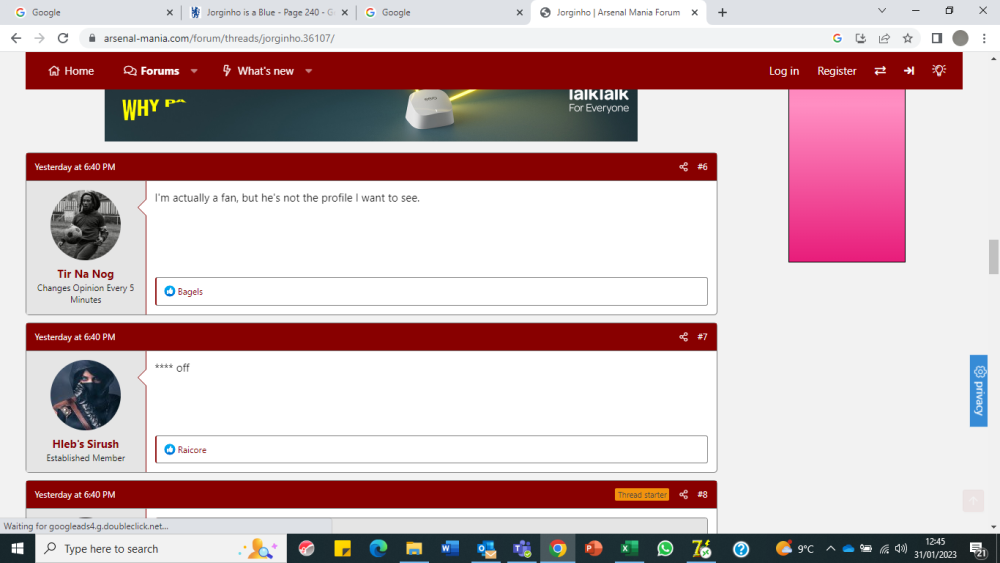Open Microsoft Word from taskbar
Screen dimensions: 1000x563
coord(450,548)
